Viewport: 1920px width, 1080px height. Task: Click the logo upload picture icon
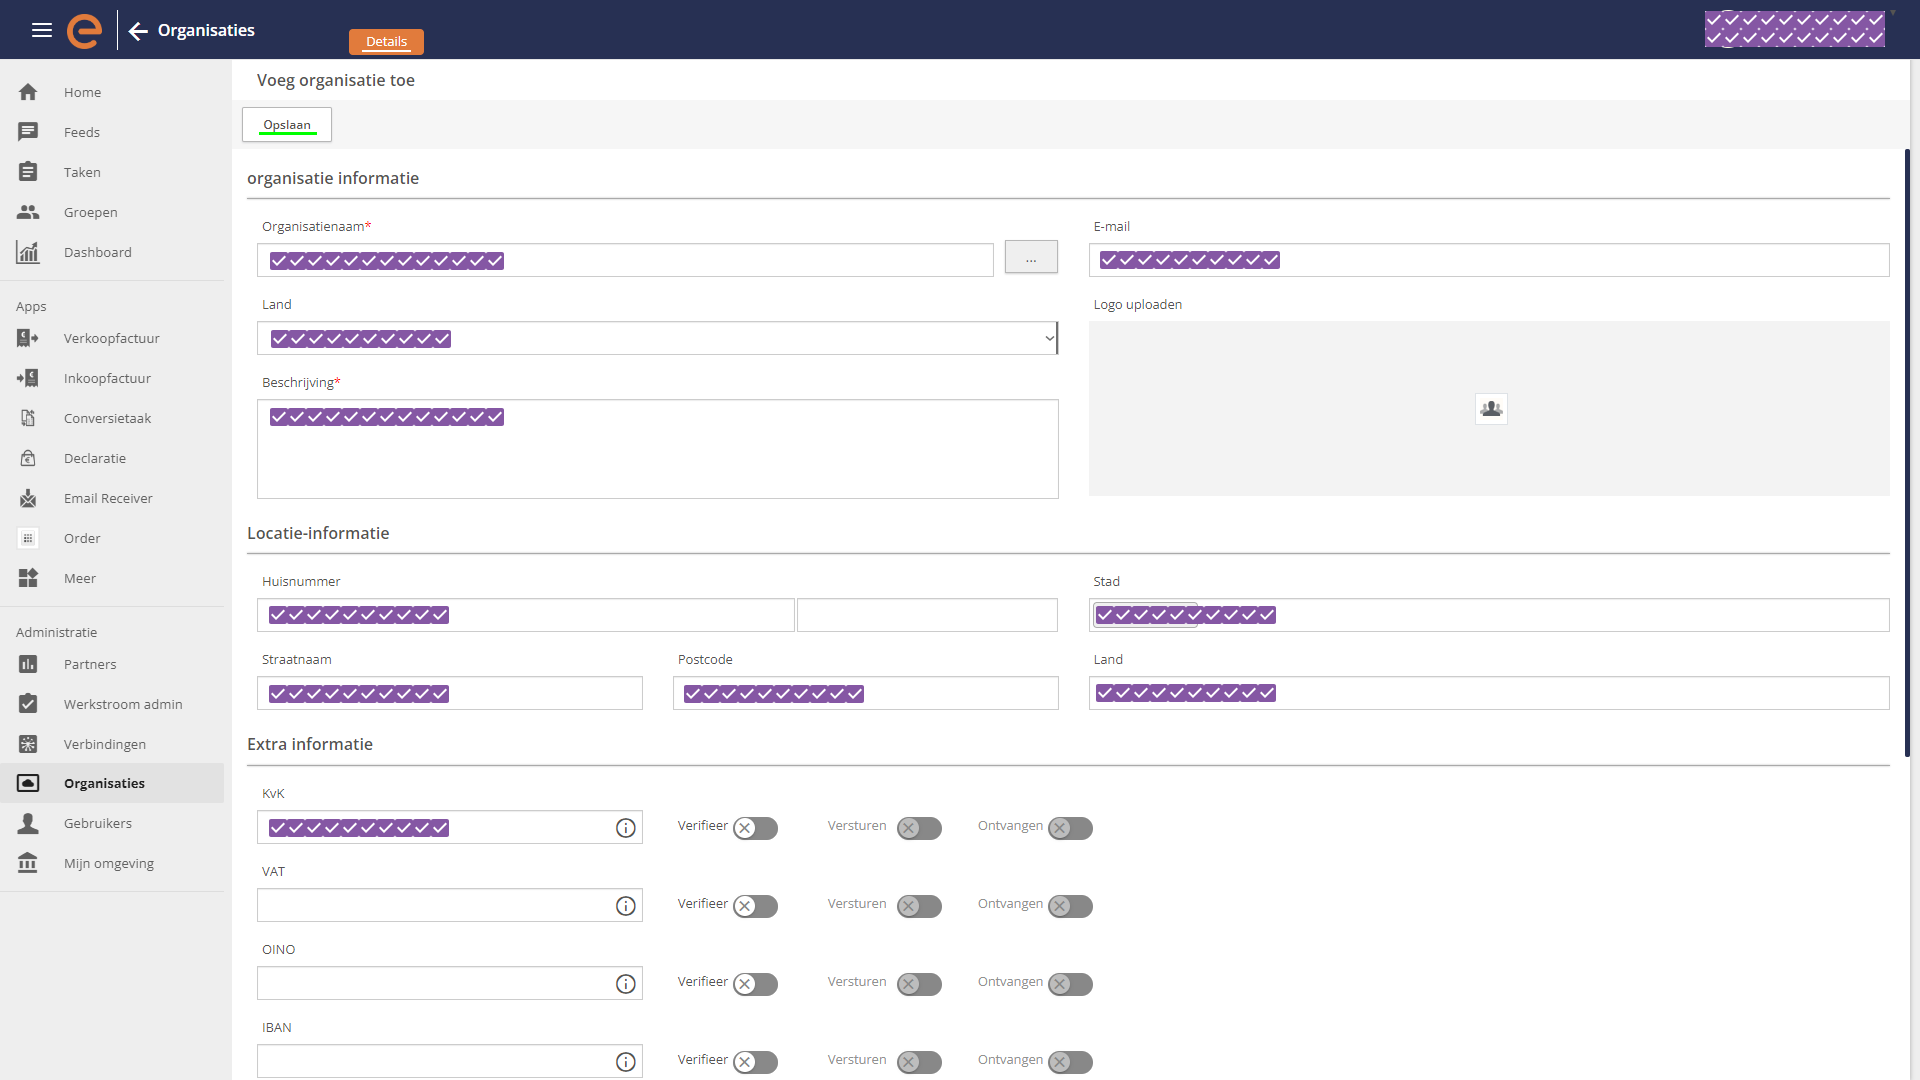[1491, 408]
